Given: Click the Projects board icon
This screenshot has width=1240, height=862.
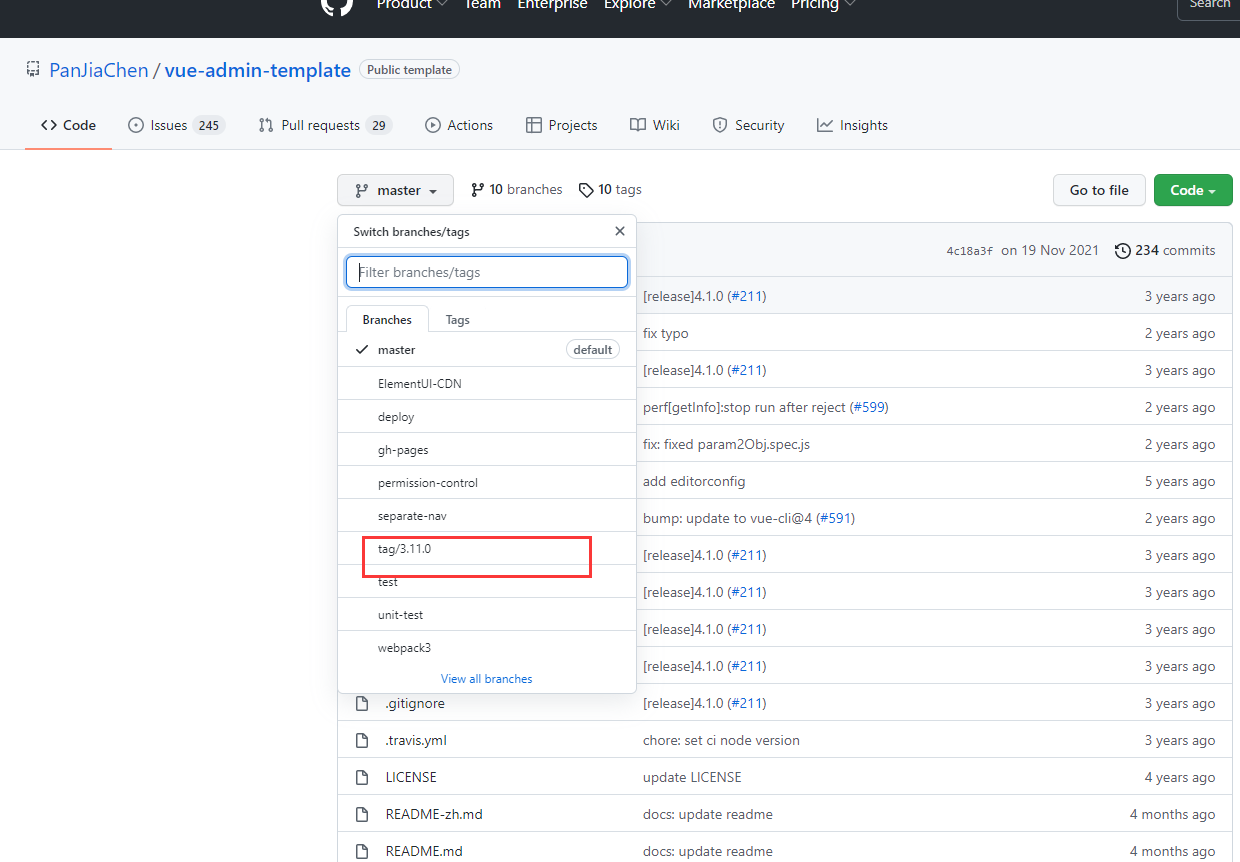Looking at the screenshot, I should coord(535,125).
